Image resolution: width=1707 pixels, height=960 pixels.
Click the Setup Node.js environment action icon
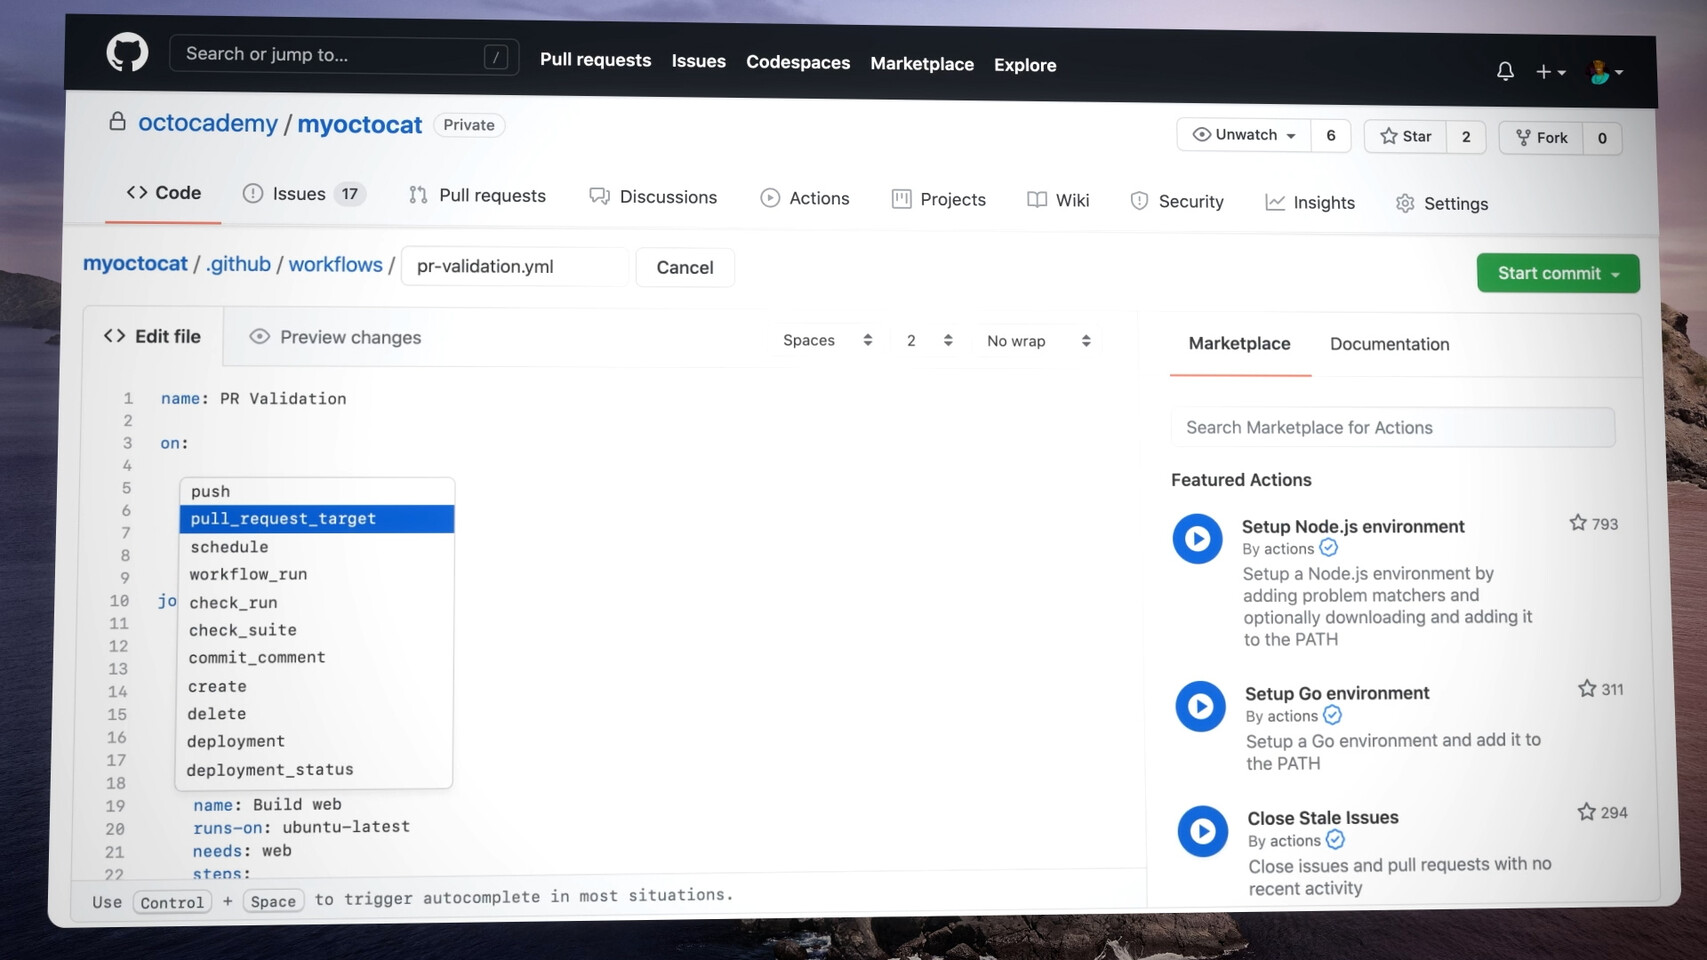click(x=1197, y=539)
